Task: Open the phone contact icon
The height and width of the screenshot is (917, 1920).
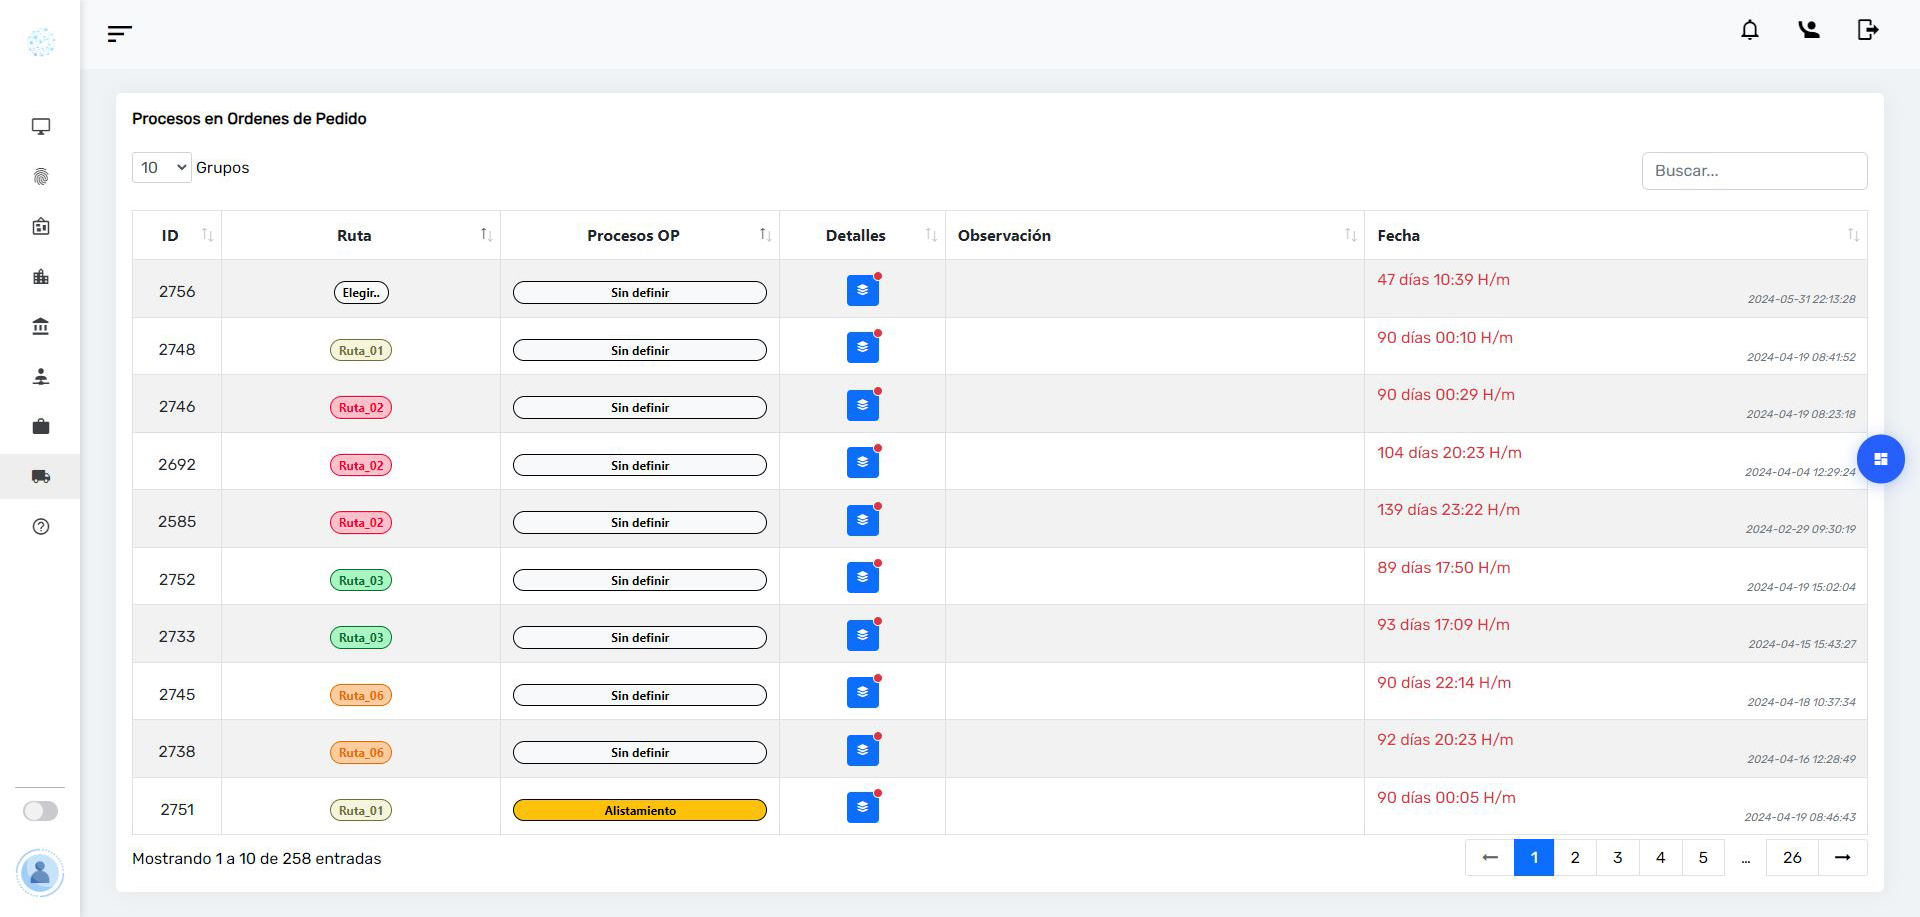Action: tap(1808, 30)
